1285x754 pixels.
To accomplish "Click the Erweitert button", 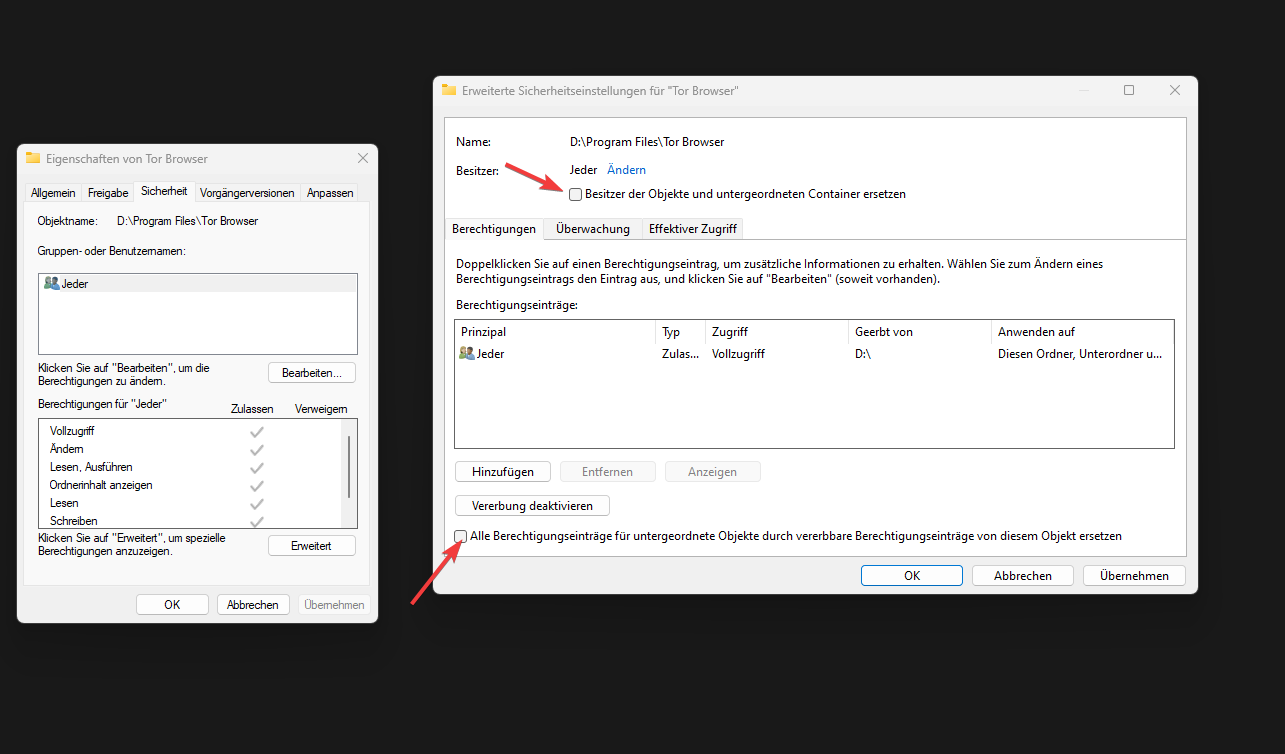I will tap(312, 546).
